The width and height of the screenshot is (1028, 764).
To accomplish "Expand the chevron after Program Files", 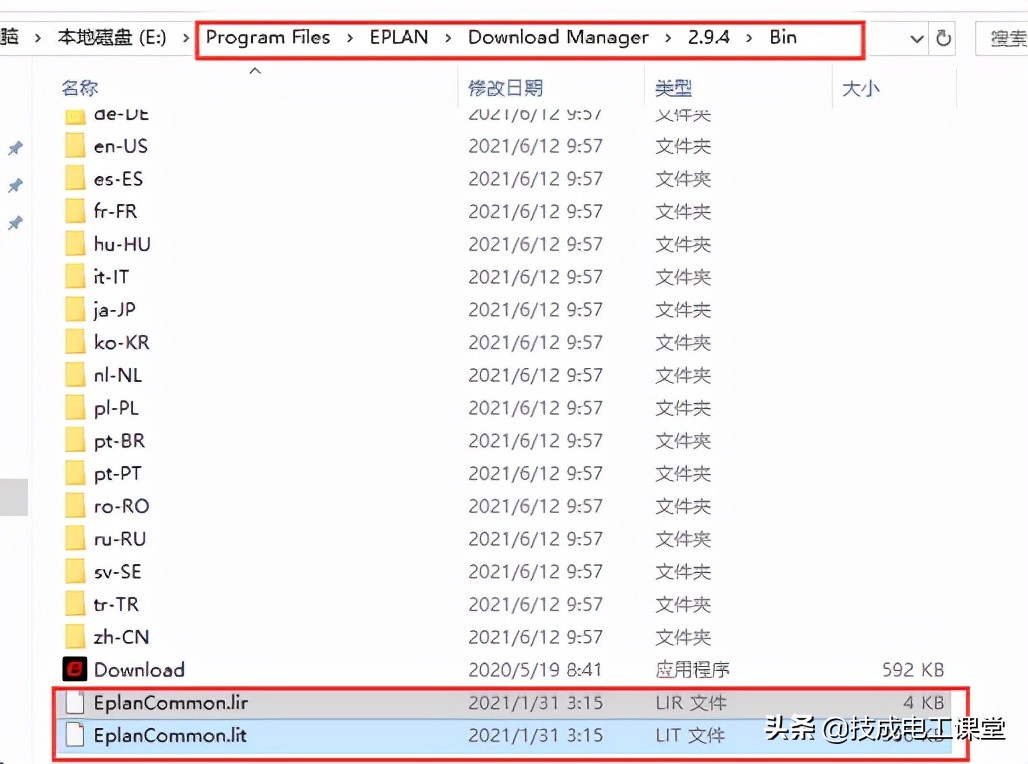I will tap(350, 38).
